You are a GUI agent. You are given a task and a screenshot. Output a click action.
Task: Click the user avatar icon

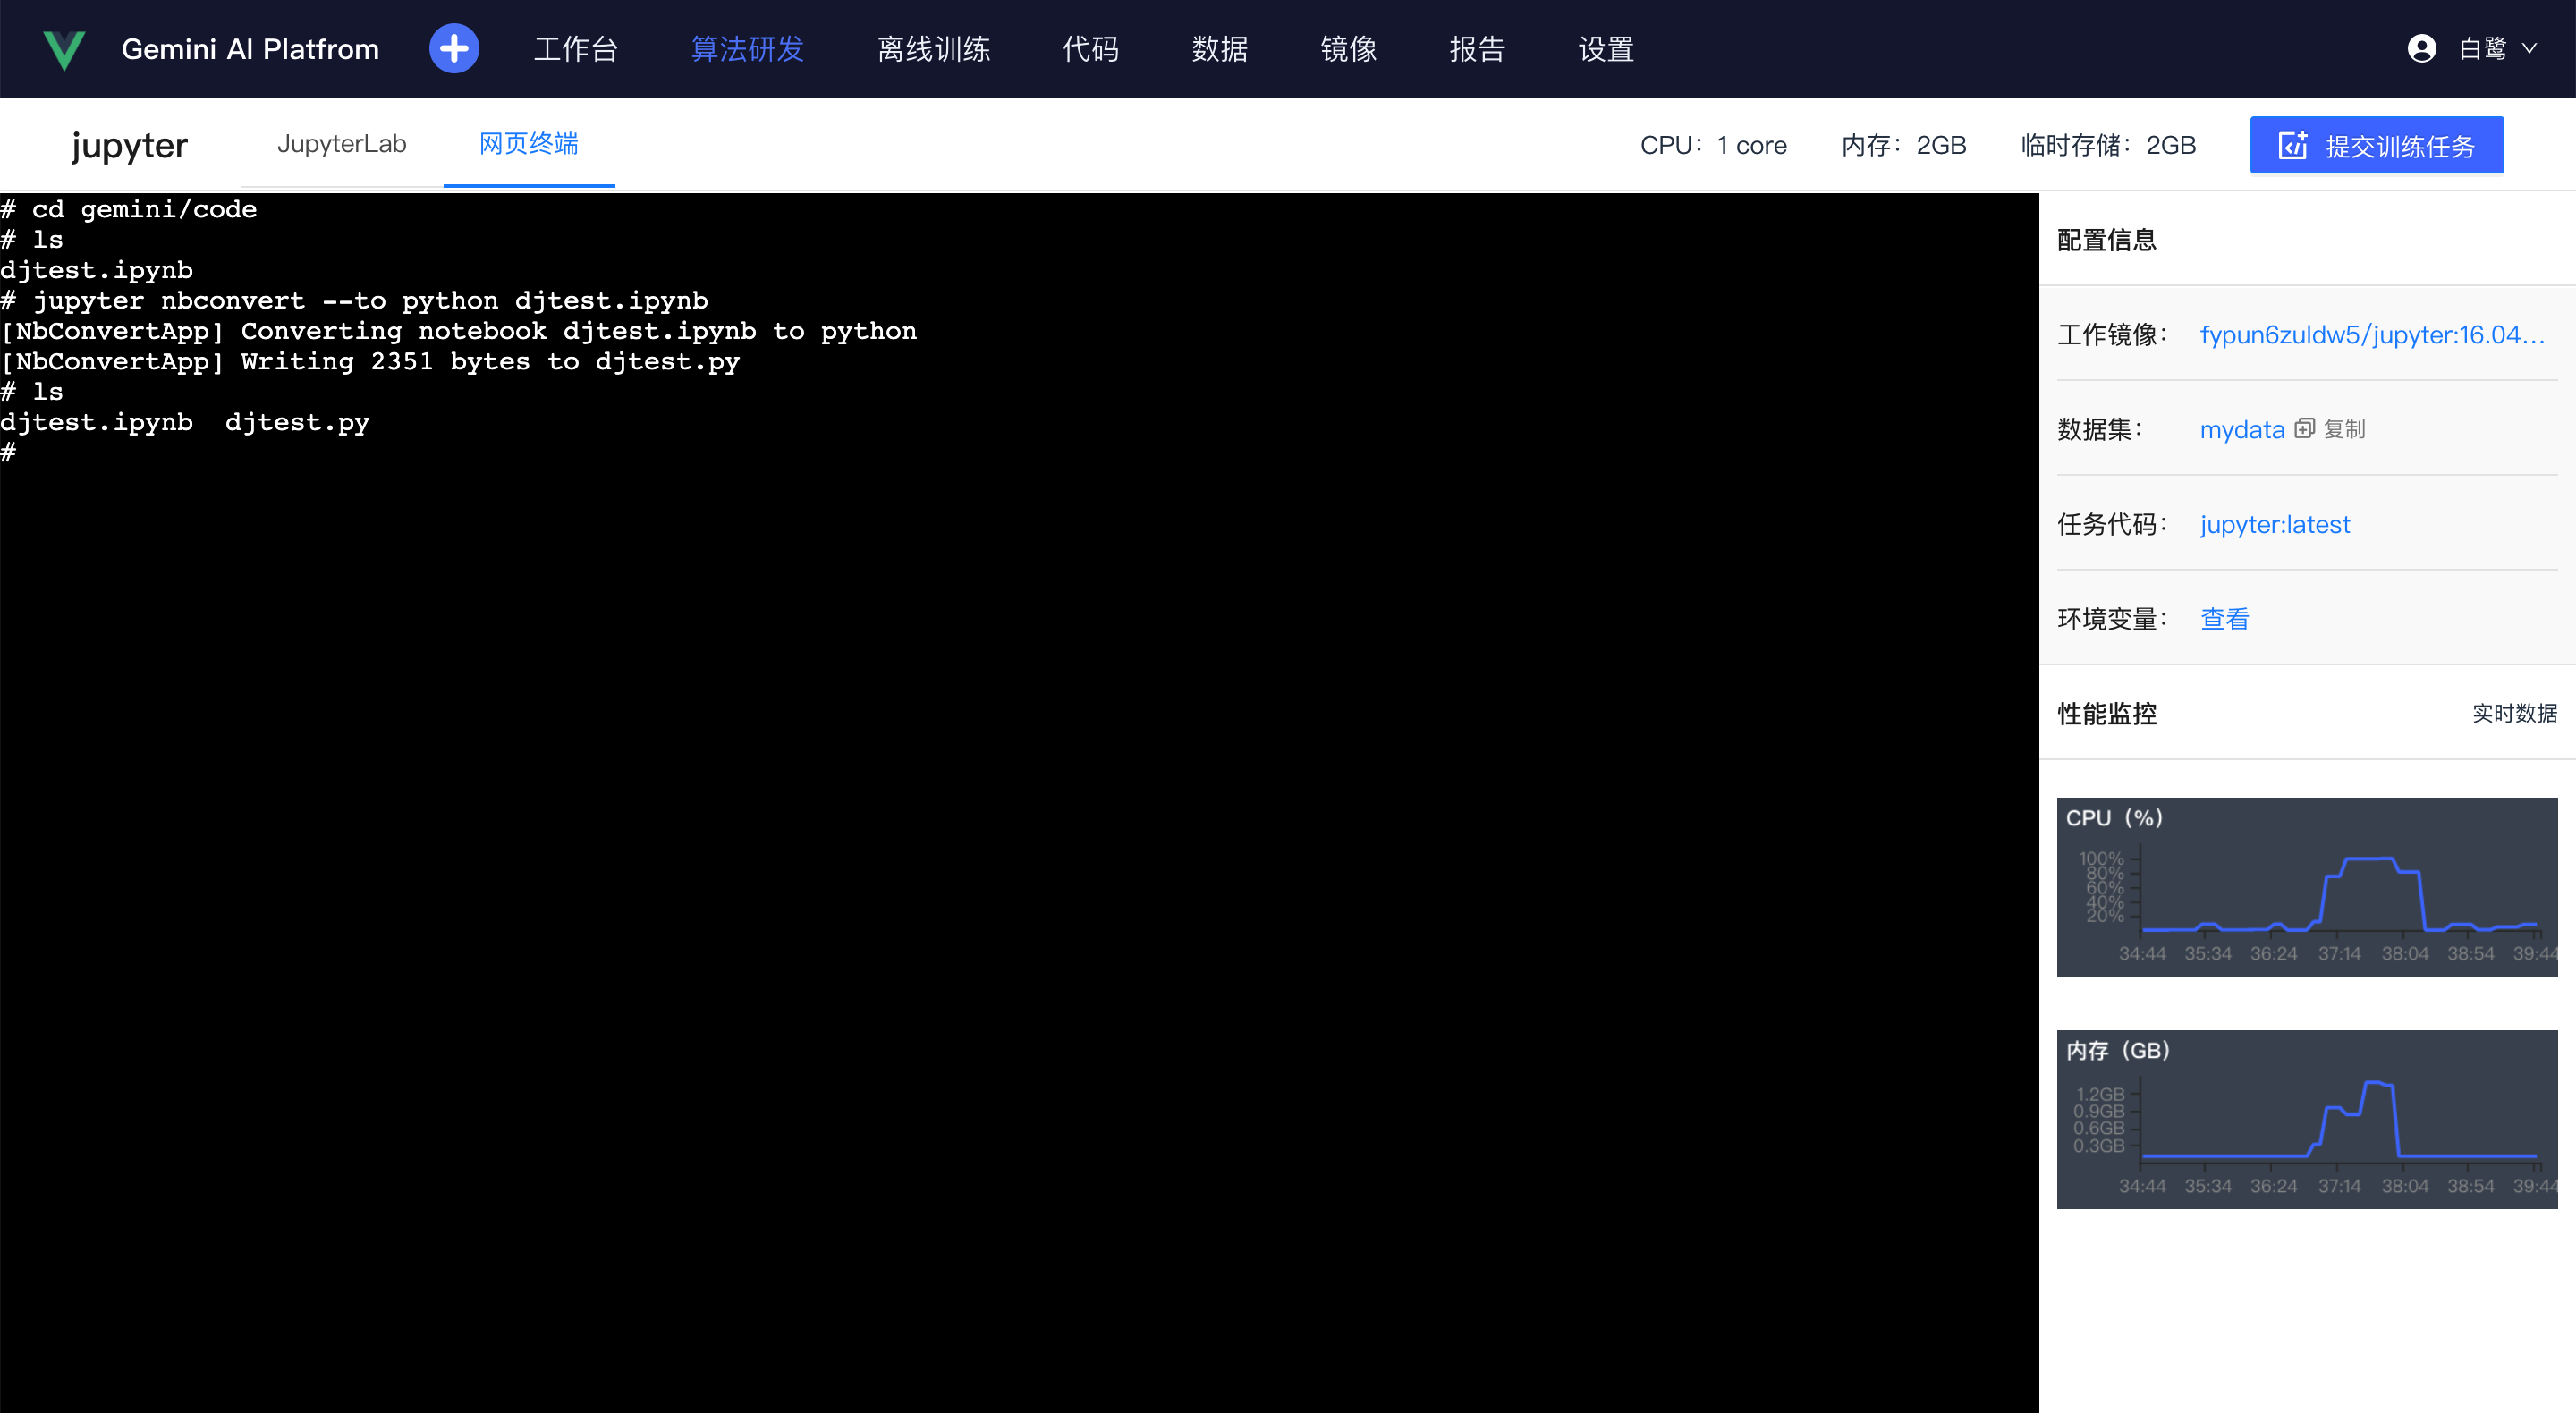[x=2423, y=48]
